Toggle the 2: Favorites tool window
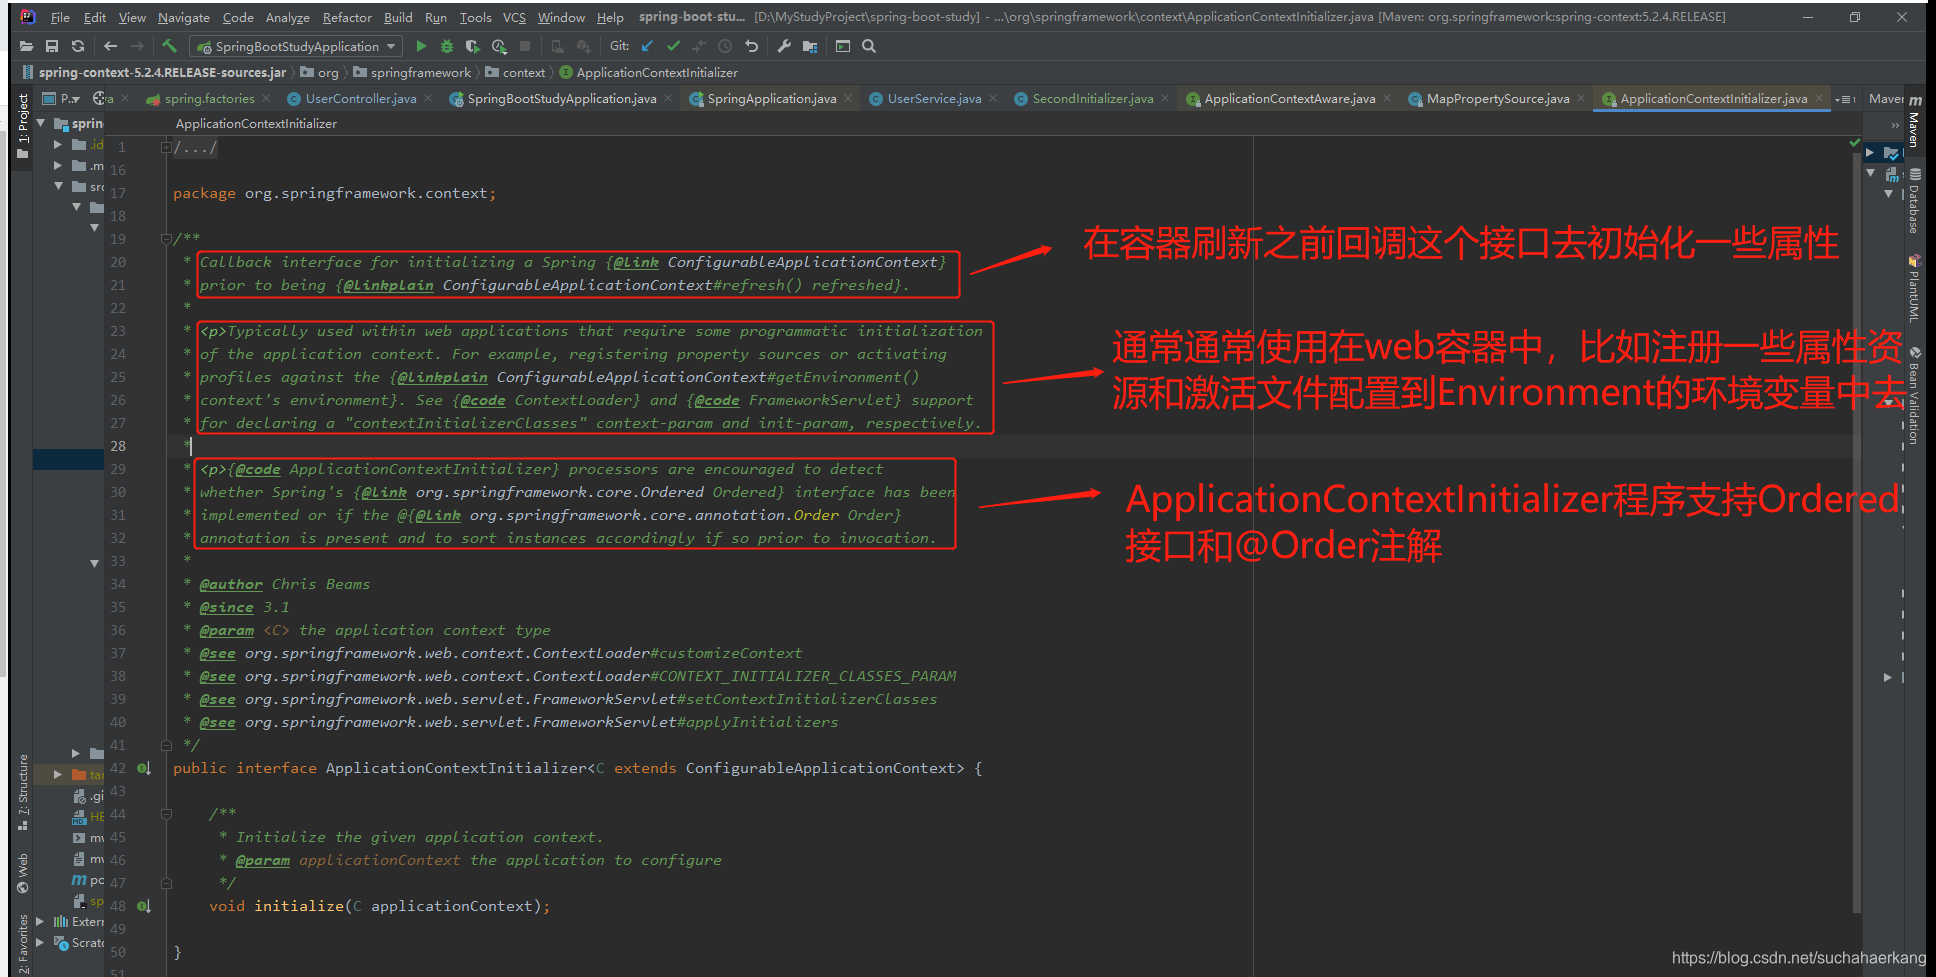Screen dimensions: 1936x977 tap(23, 942)
